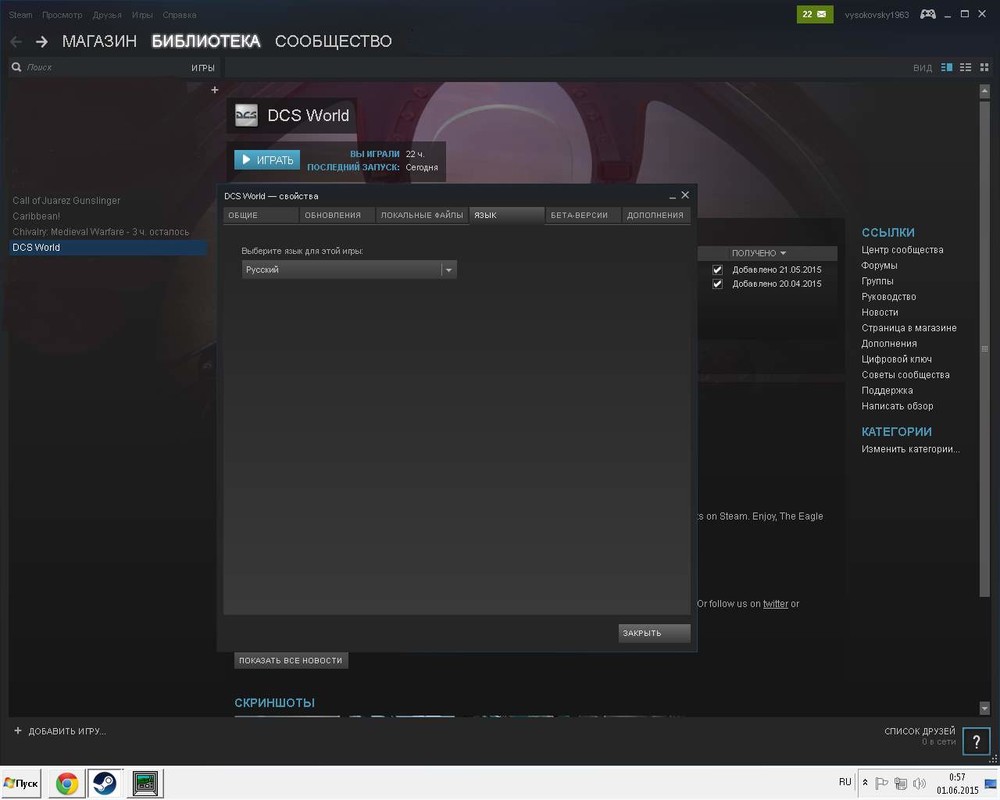The width and height of the screenshot is (1000, 800).
Task: Switch to the ДОПОЛНЕНИЯ tab
Action: pos(656,216)
